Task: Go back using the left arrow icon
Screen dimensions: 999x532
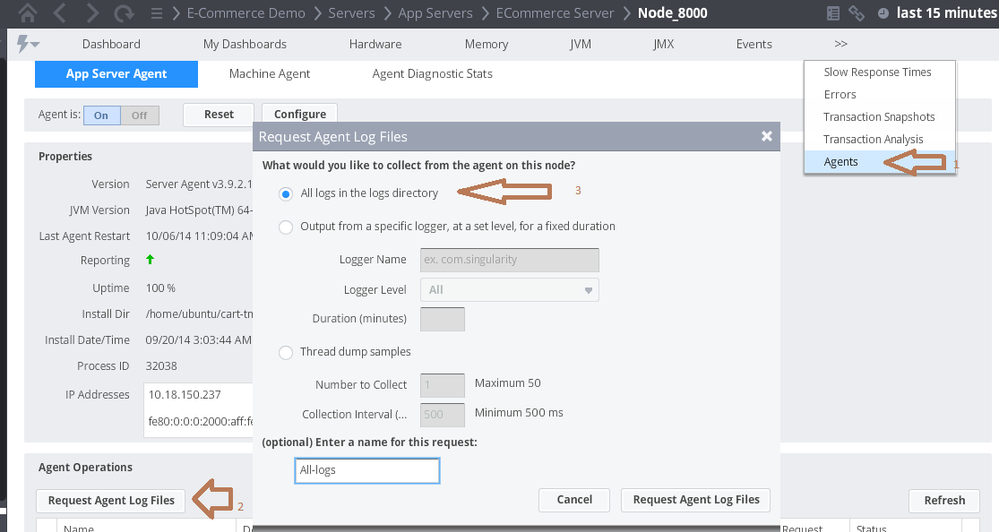Action: (60, 14)
